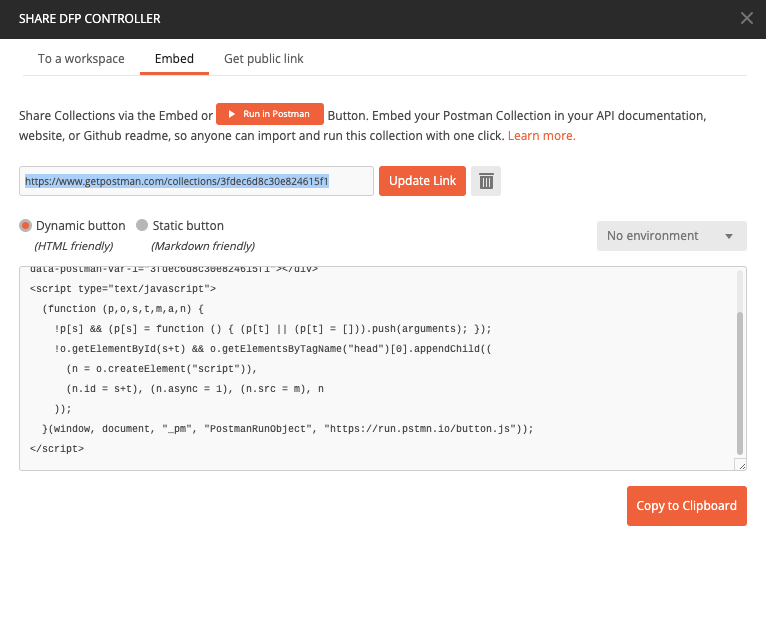The height and width of the screenshot is (630, 766).
Task: Choose the Dynamic button radio option
Action: (25, 226)
